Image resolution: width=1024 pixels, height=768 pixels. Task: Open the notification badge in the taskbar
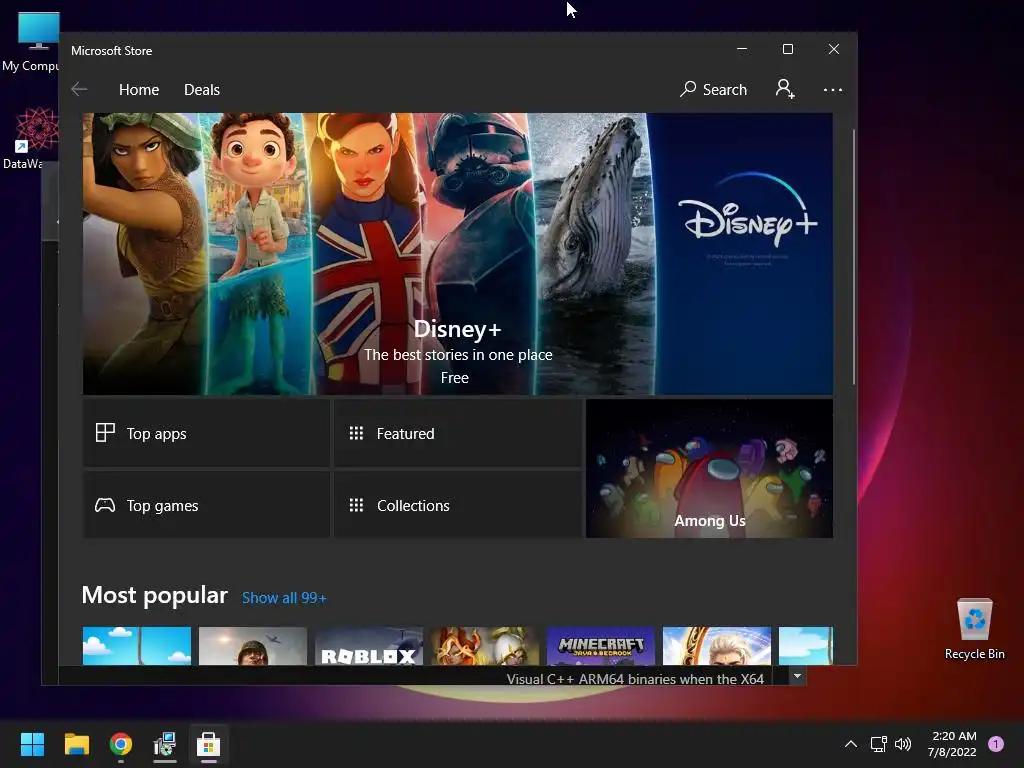click(x=996, y=744)
